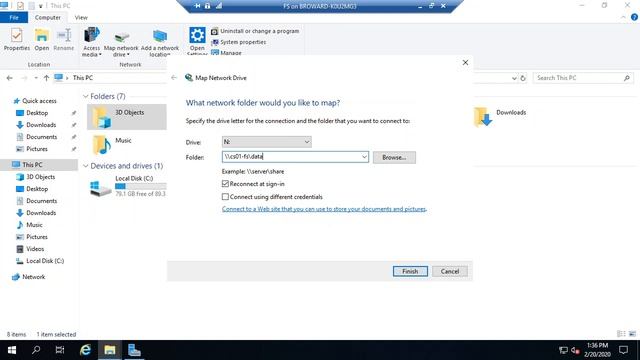Open the File tab
The height and width of the screenshot is (360, 640).
pos(14,18)
